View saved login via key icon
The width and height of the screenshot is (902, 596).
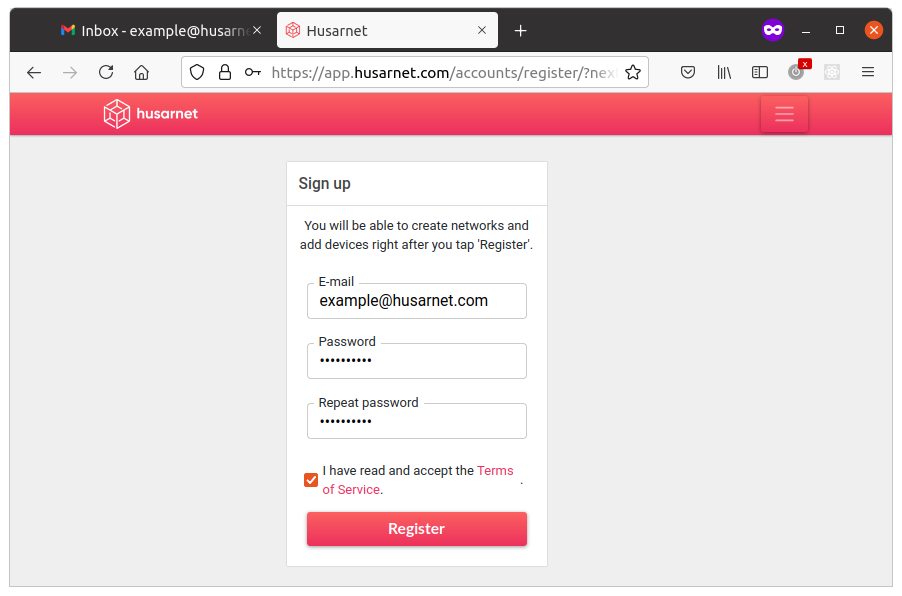pyautogui.click(x=253, y=72)
